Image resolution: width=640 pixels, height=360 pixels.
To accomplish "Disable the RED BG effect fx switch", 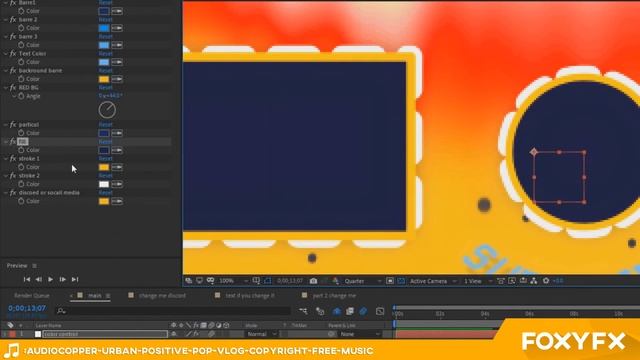I will tap(13, 87).
